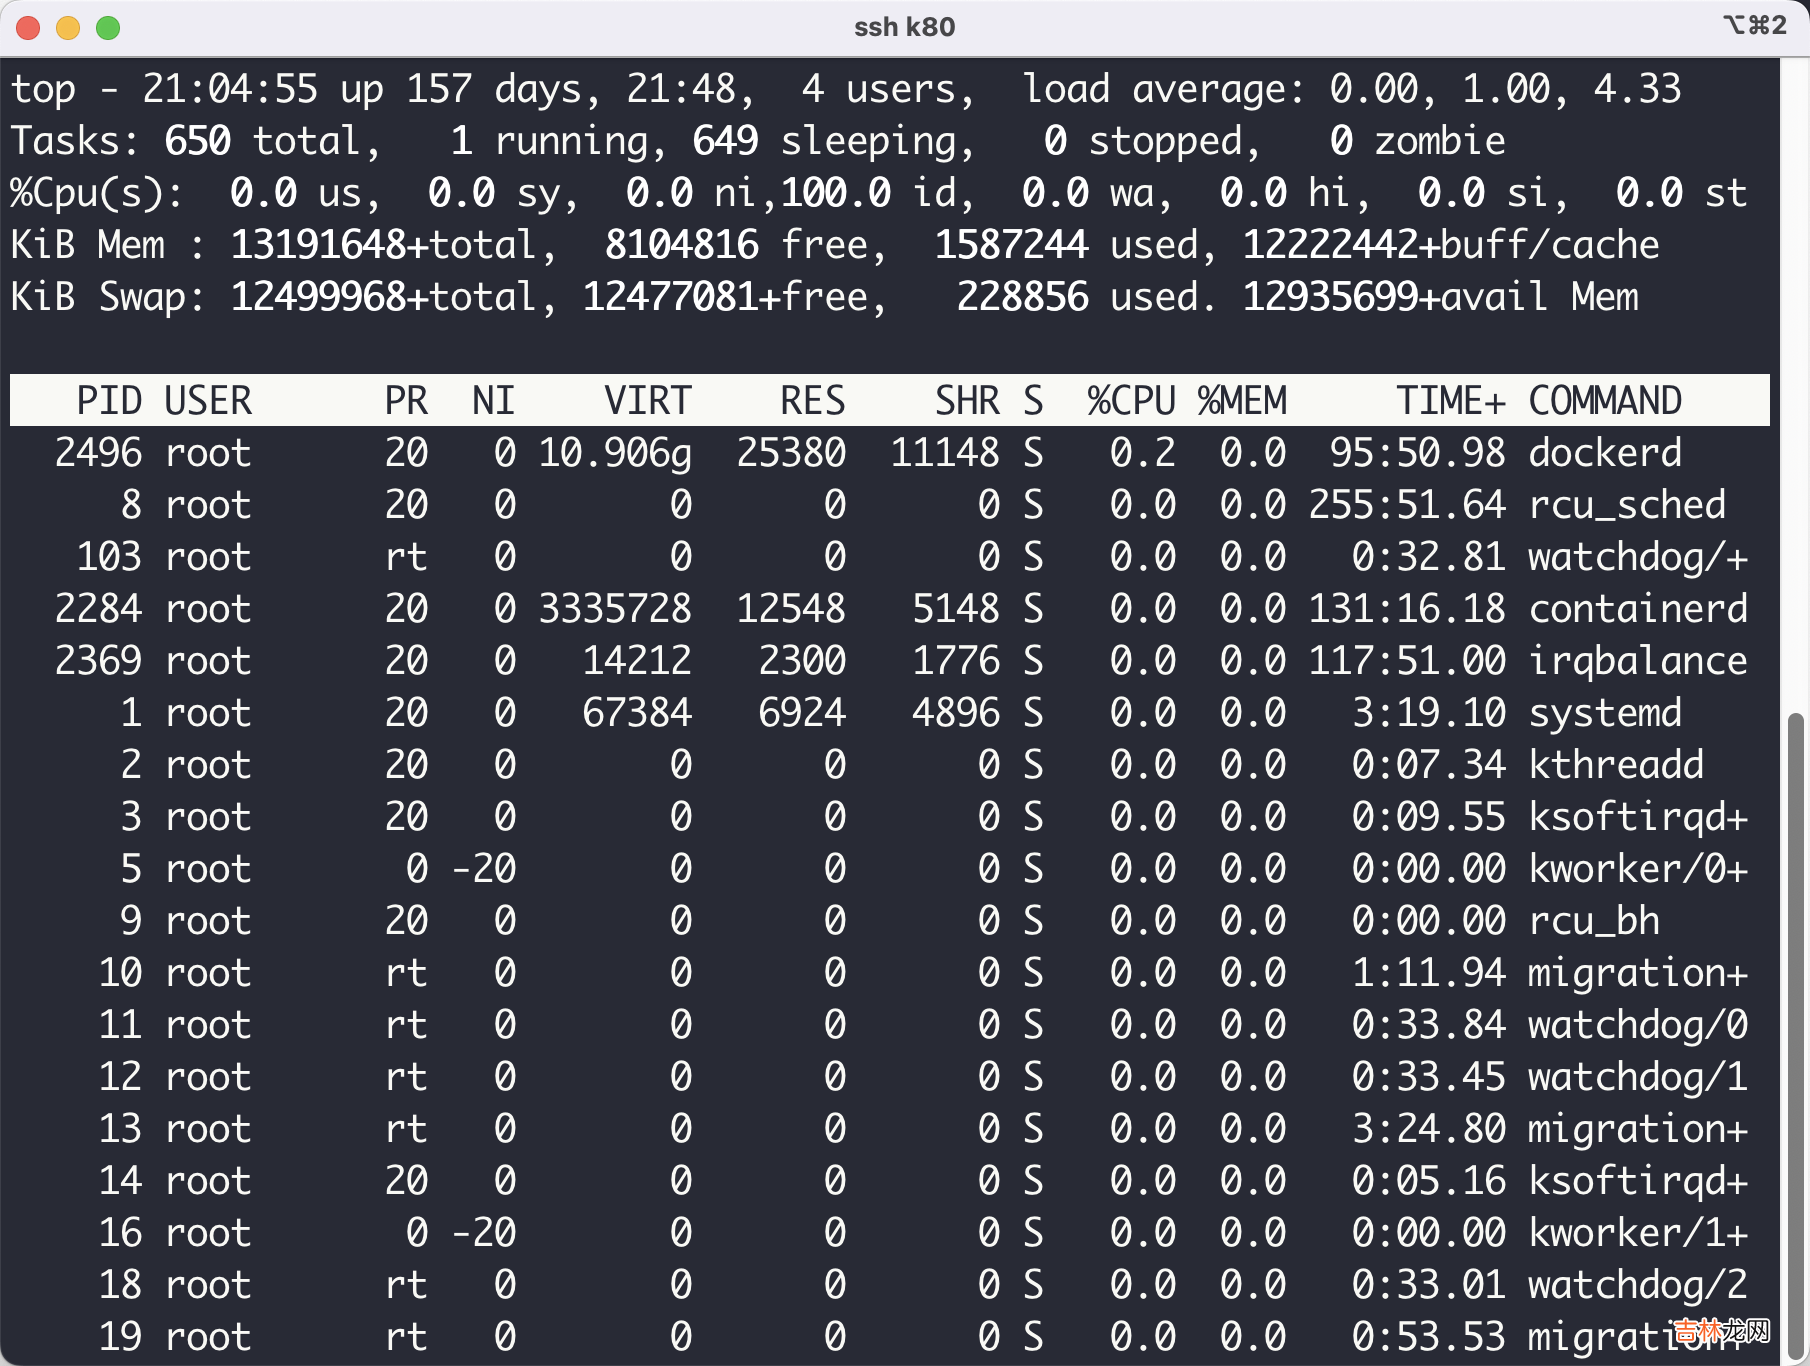The width and height of the screenshot is (1810, 1366).
Task: Click the yellow minimize window button
Action: click(68, 27)
